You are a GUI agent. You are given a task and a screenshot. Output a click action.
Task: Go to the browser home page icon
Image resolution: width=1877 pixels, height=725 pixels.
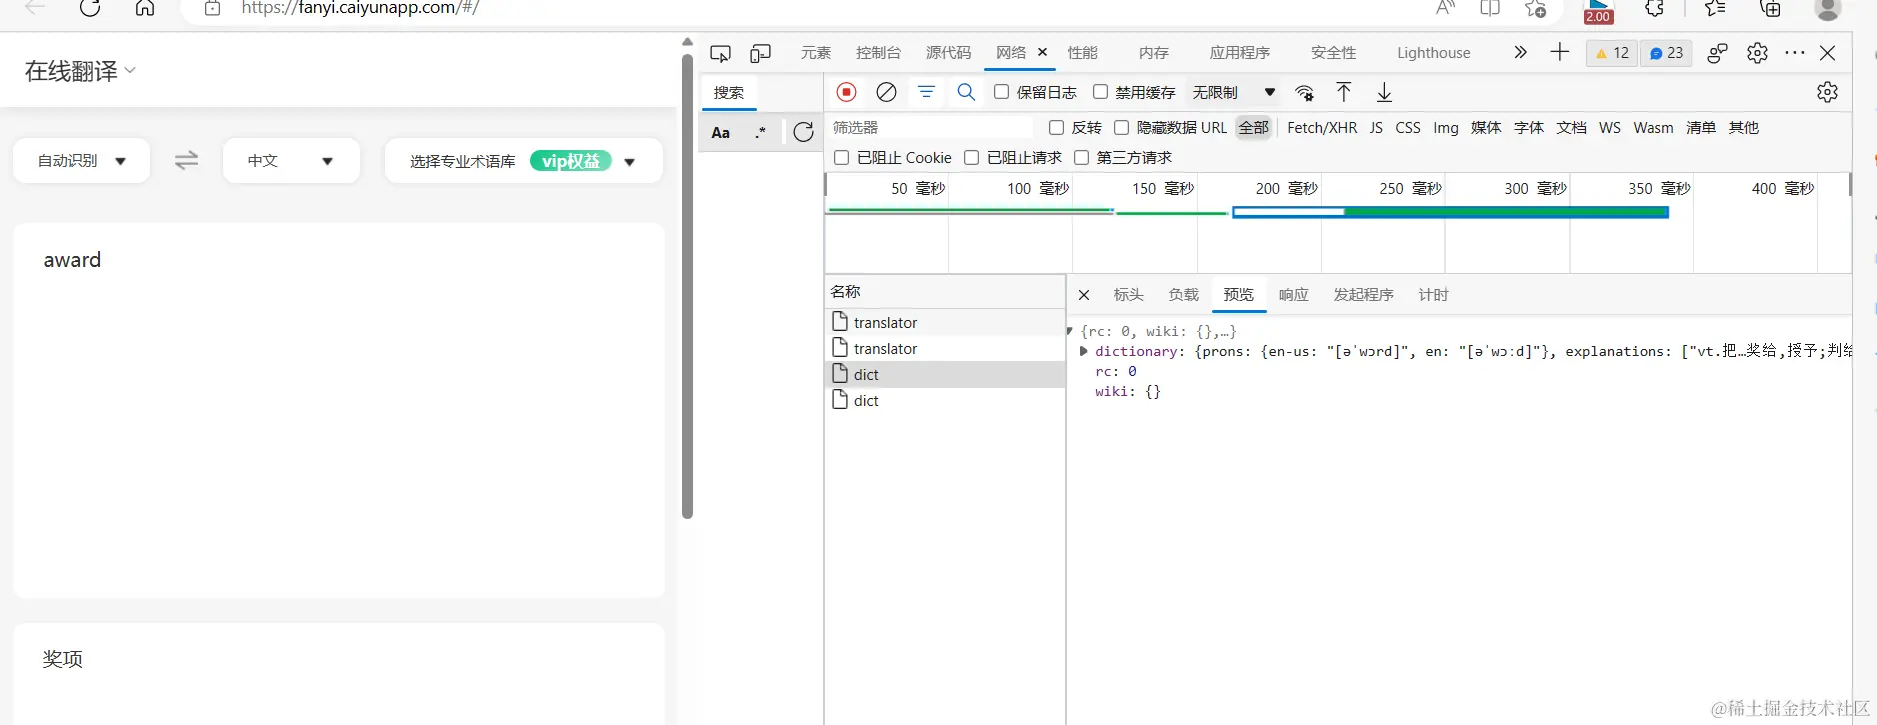(x=145, y=8)
